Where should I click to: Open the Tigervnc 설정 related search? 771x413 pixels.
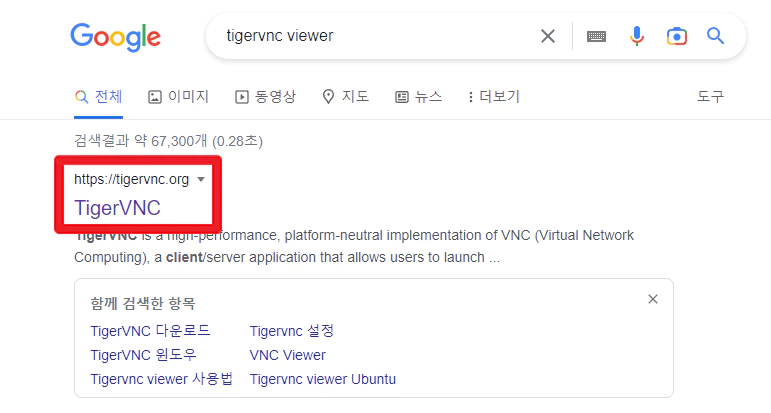click(292, 331)
